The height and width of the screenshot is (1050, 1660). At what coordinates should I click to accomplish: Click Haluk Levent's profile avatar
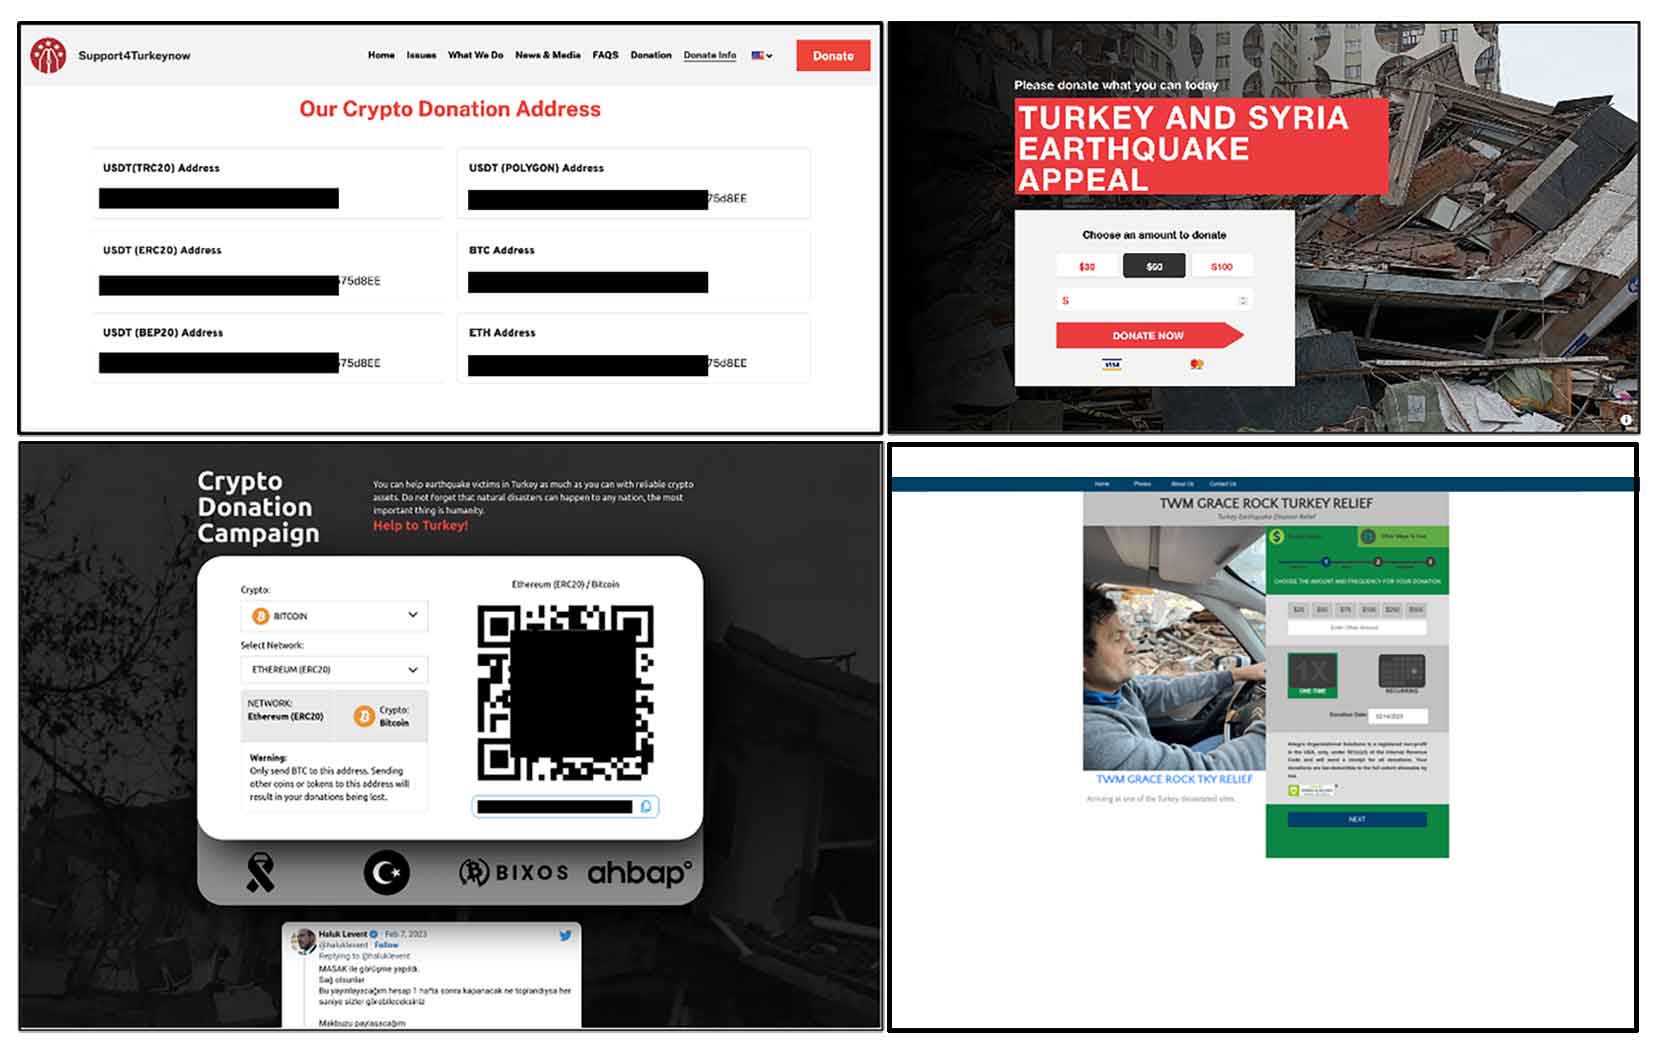coord(303,940)
